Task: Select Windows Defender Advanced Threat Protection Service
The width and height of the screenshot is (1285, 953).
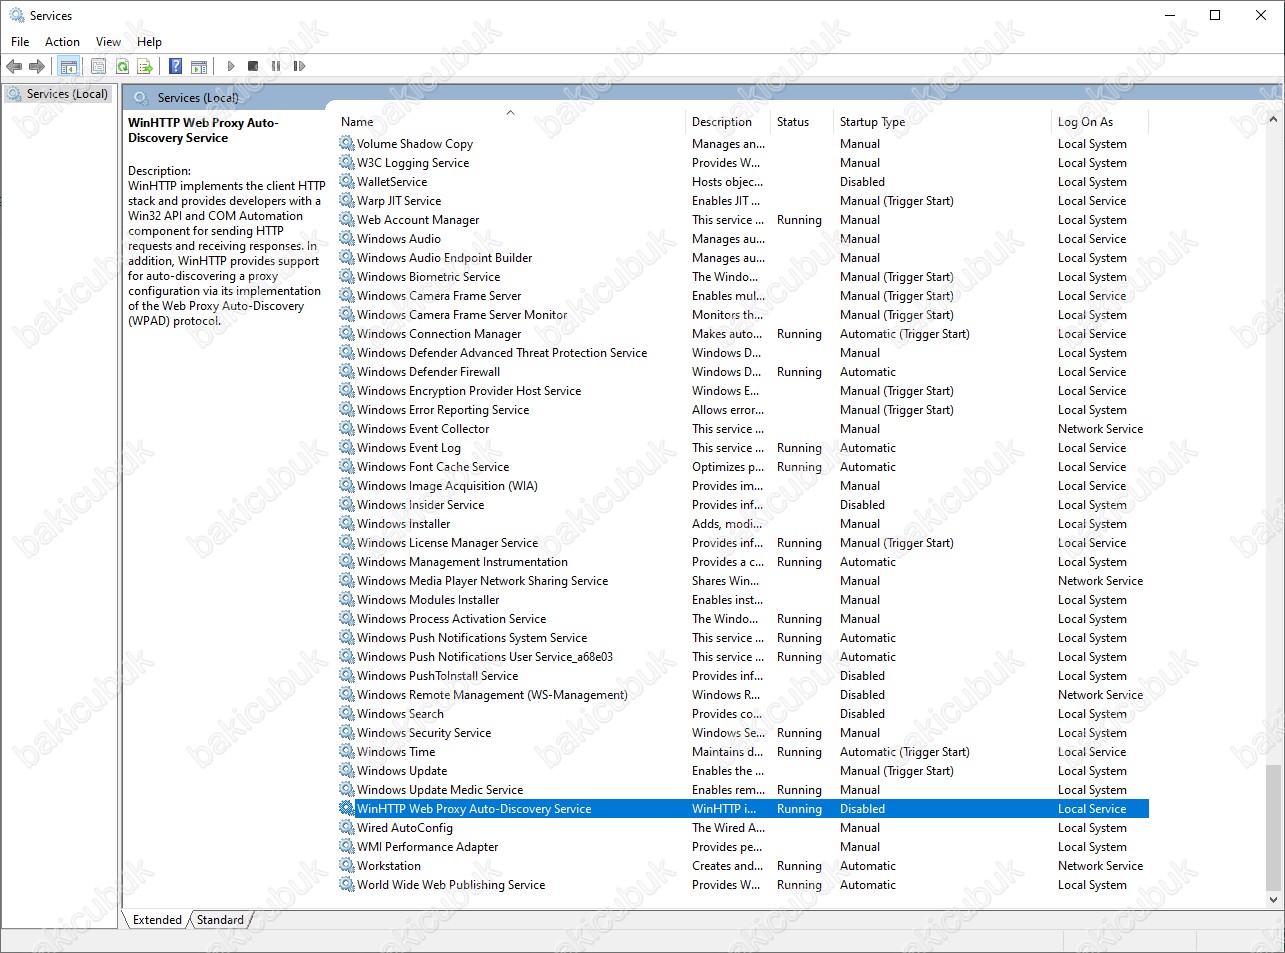Action: coord(743,353)
